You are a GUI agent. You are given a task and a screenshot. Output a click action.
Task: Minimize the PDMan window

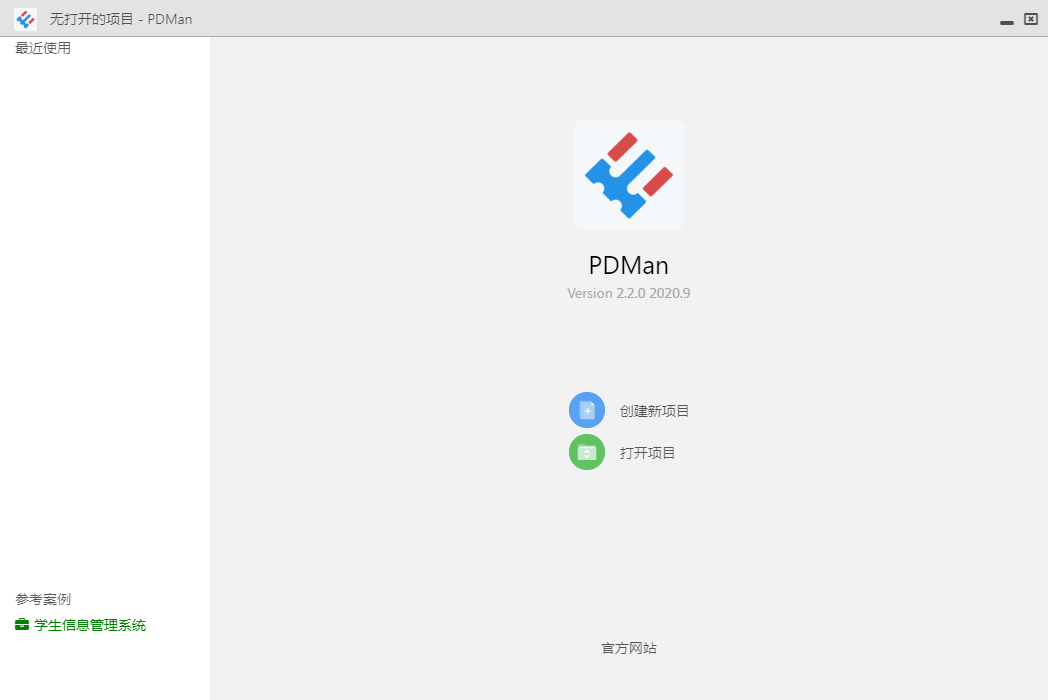click(1007, 22)
